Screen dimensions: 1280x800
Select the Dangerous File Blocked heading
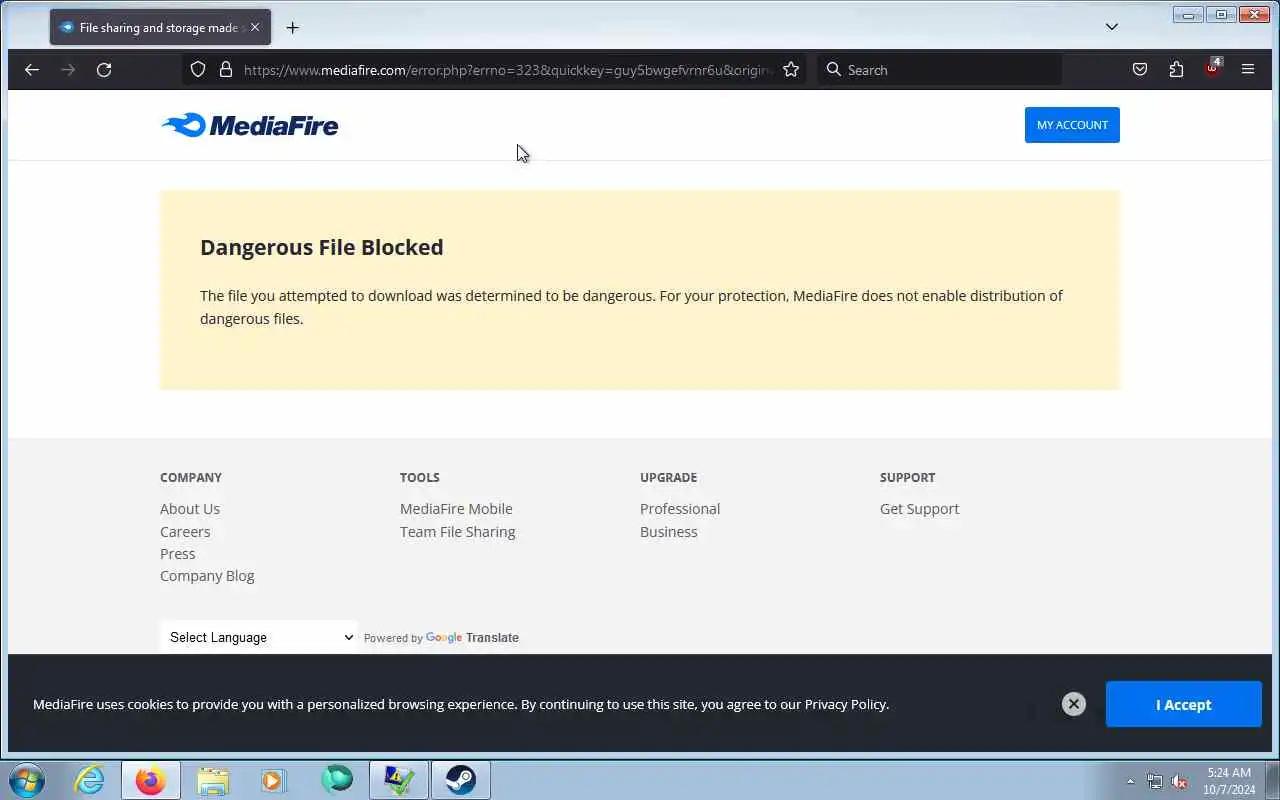click(322, 247)
